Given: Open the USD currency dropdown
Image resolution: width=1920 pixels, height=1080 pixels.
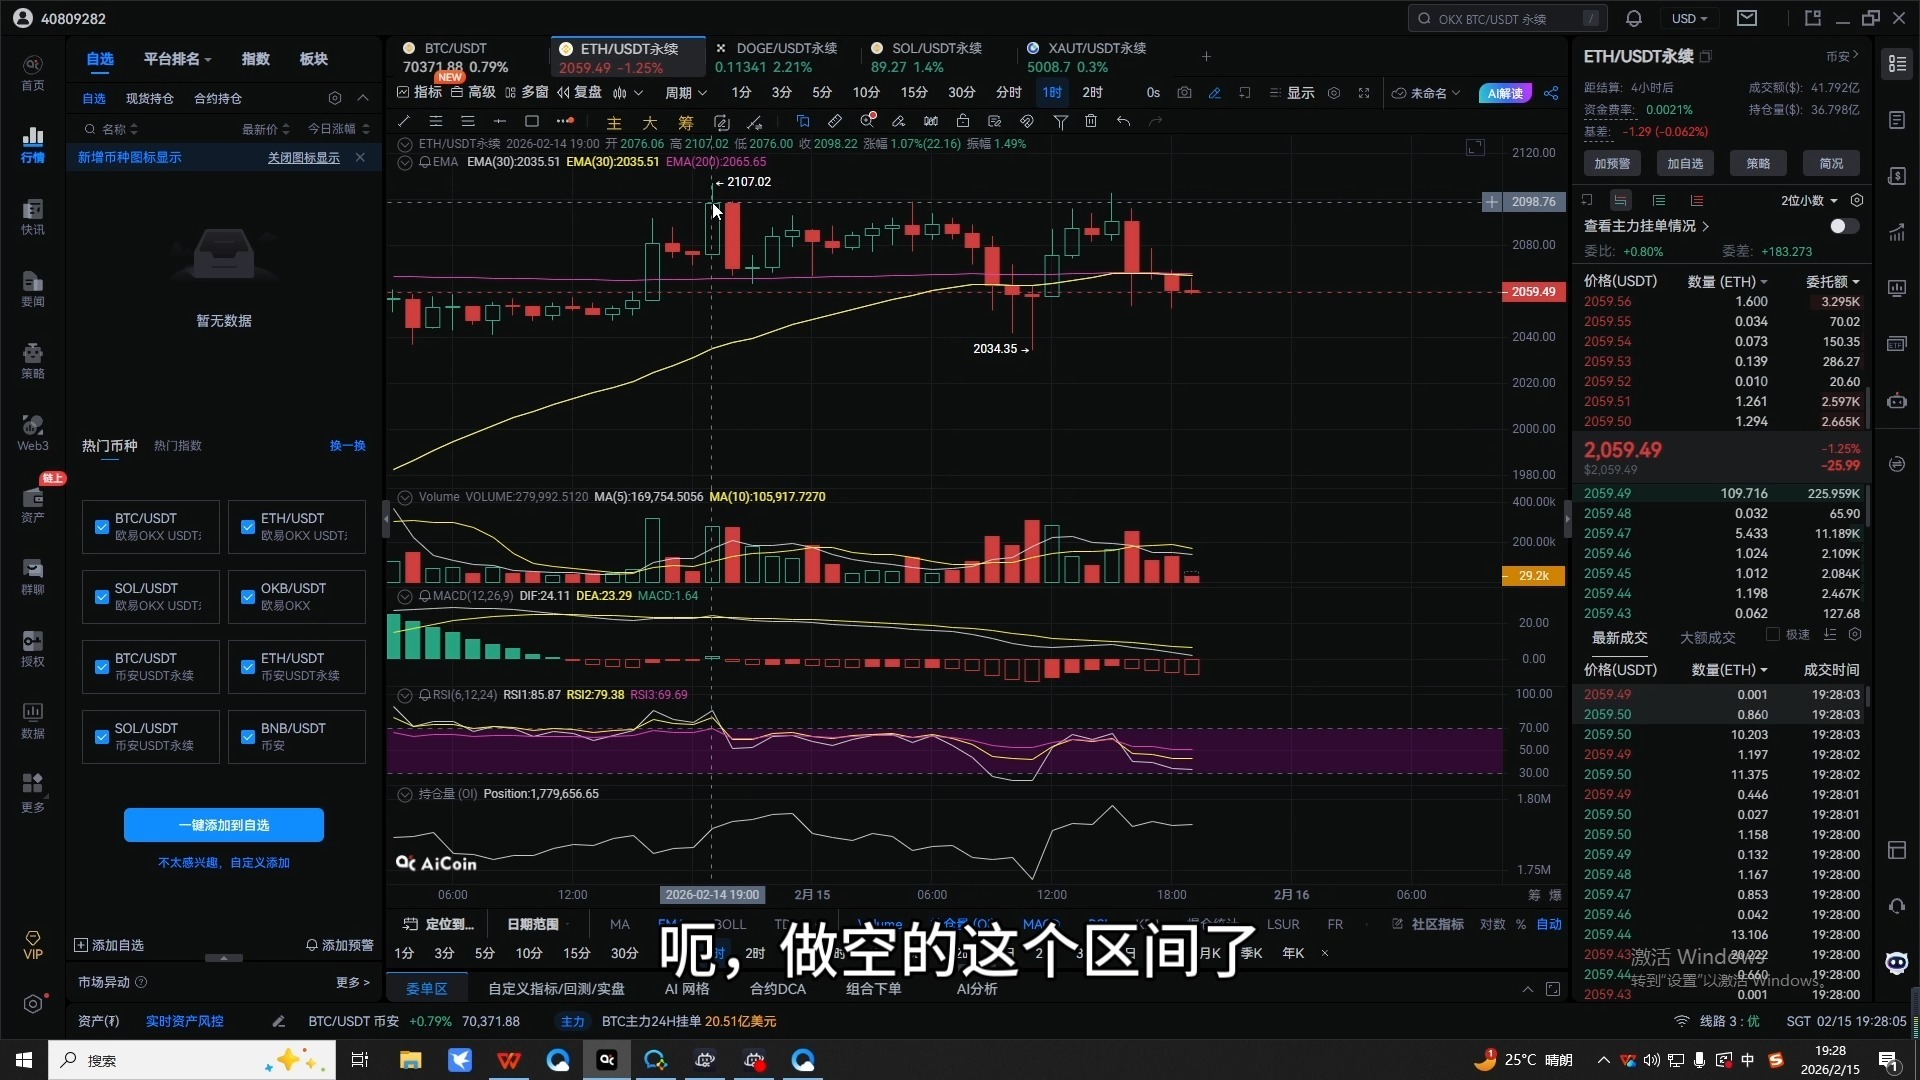Looking at the screenshot, I should pos(1690,18).
